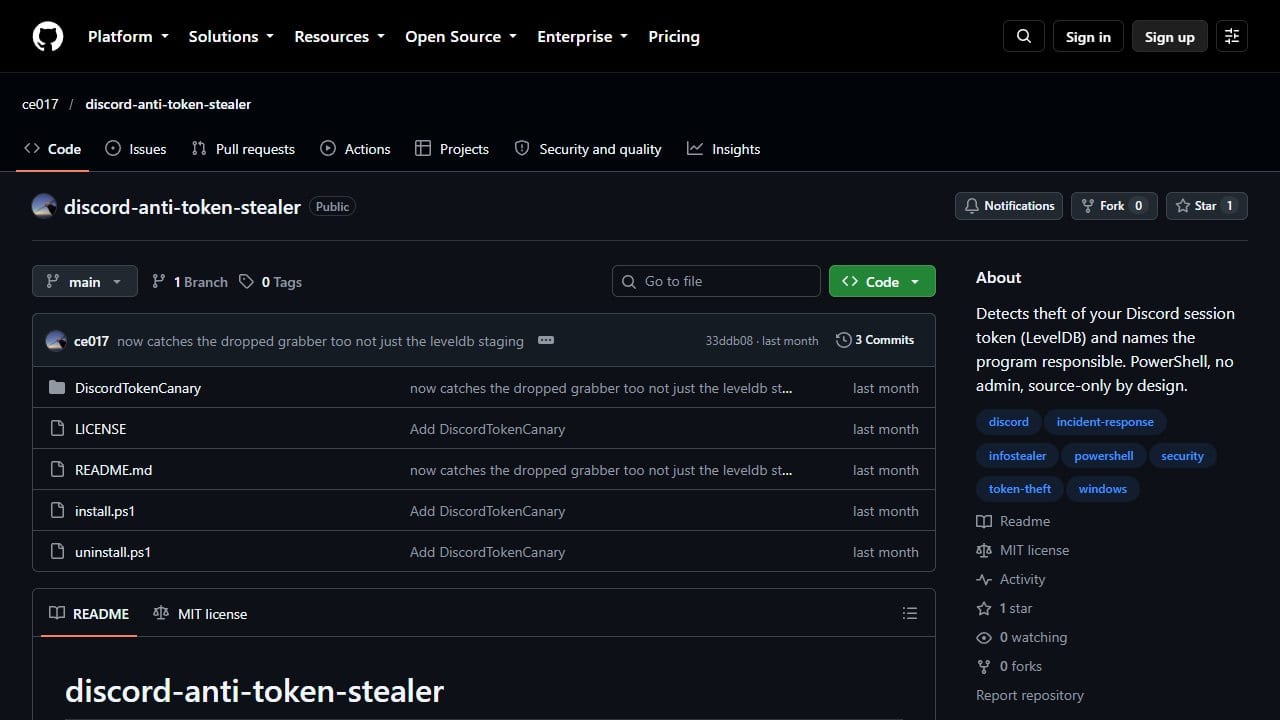Expand the Solutions menu

tap(231, 36)
